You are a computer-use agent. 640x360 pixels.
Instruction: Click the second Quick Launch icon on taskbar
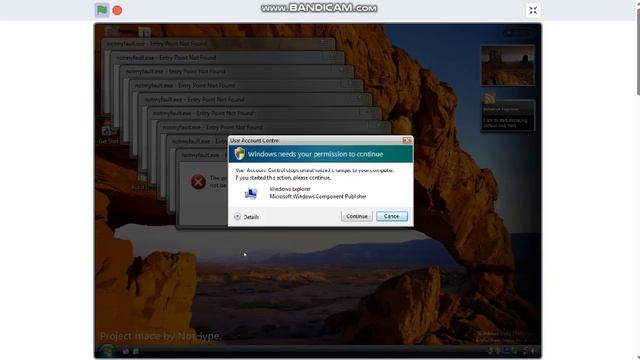[136, 351]
